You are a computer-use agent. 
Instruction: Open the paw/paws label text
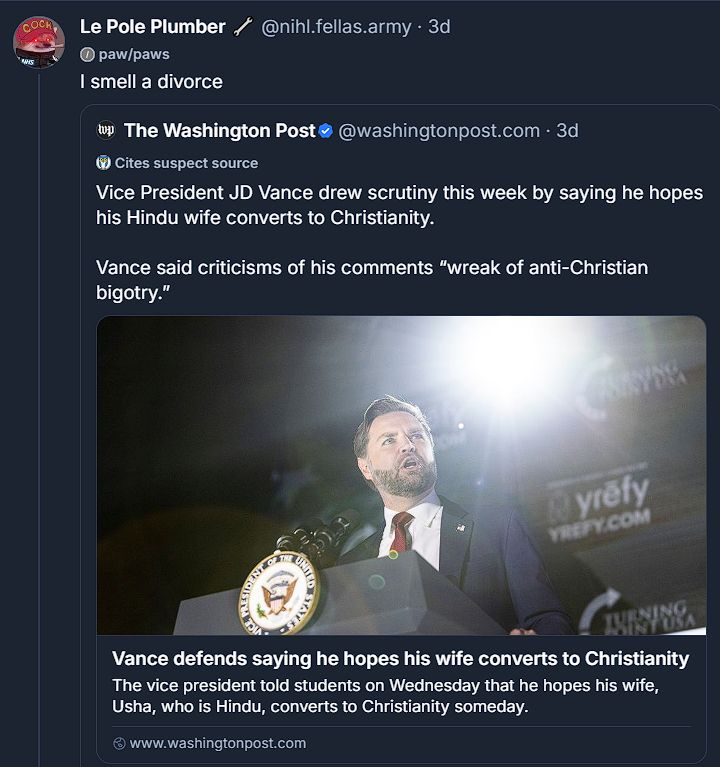134,55
